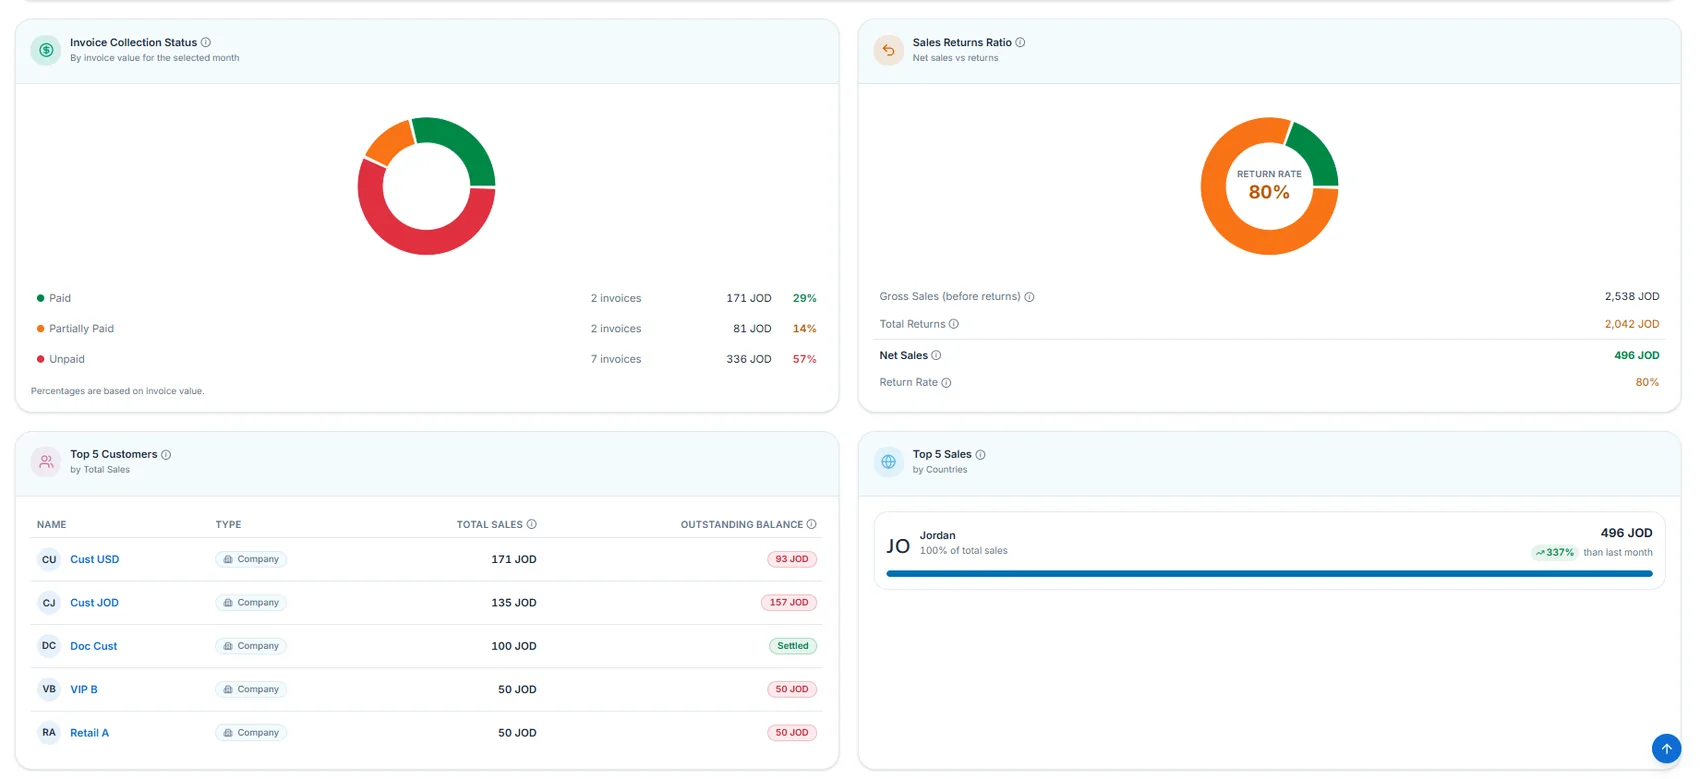Image resolution: width=1700 pixels, height=779 pixels.
Task: Show info for Gross Sales (before returns)
Action: (x=1029, y=297)
